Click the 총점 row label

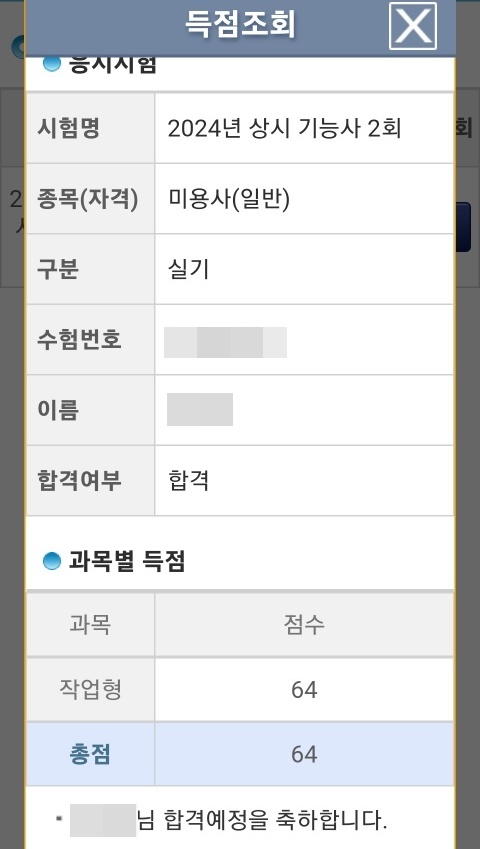coord(90,754)
